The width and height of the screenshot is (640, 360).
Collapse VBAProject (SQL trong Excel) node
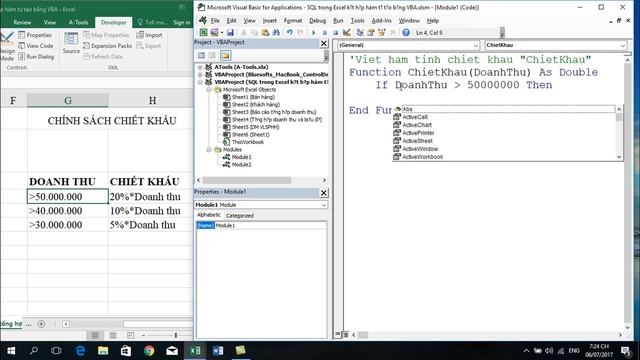coord(200,82)
